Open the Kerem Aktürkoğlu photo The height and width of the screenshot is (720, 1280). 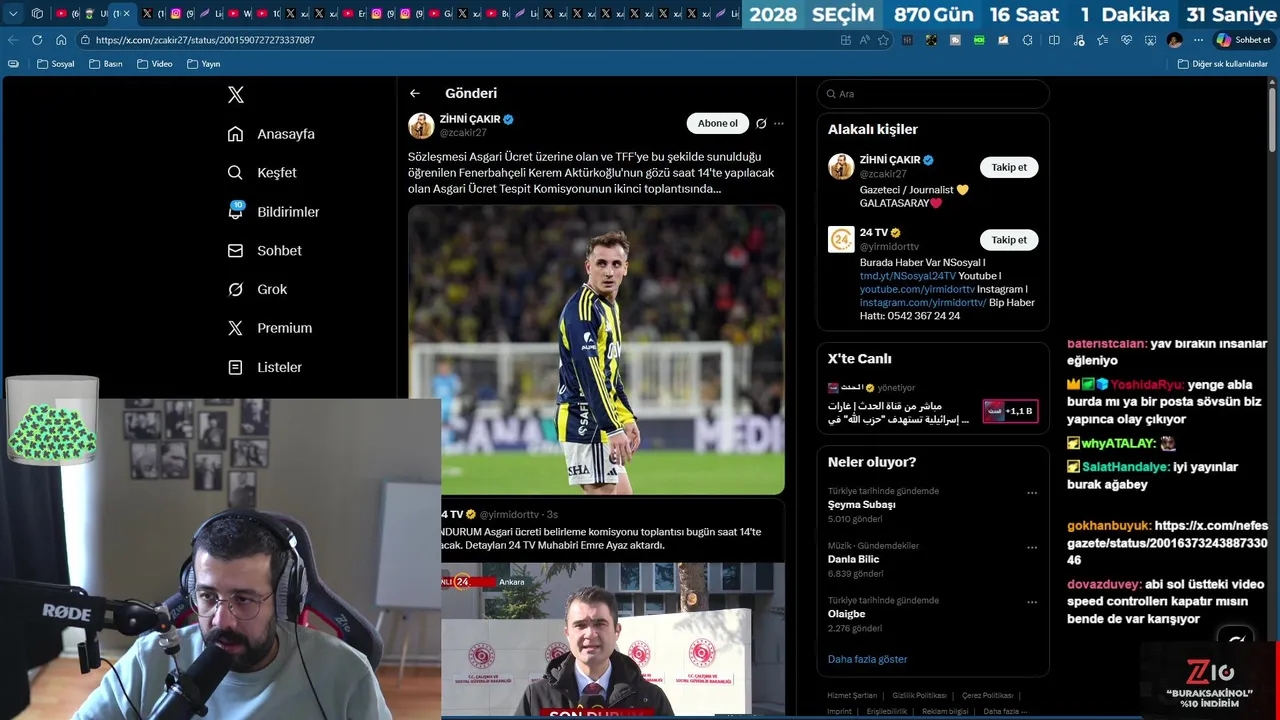coord(596,350)
